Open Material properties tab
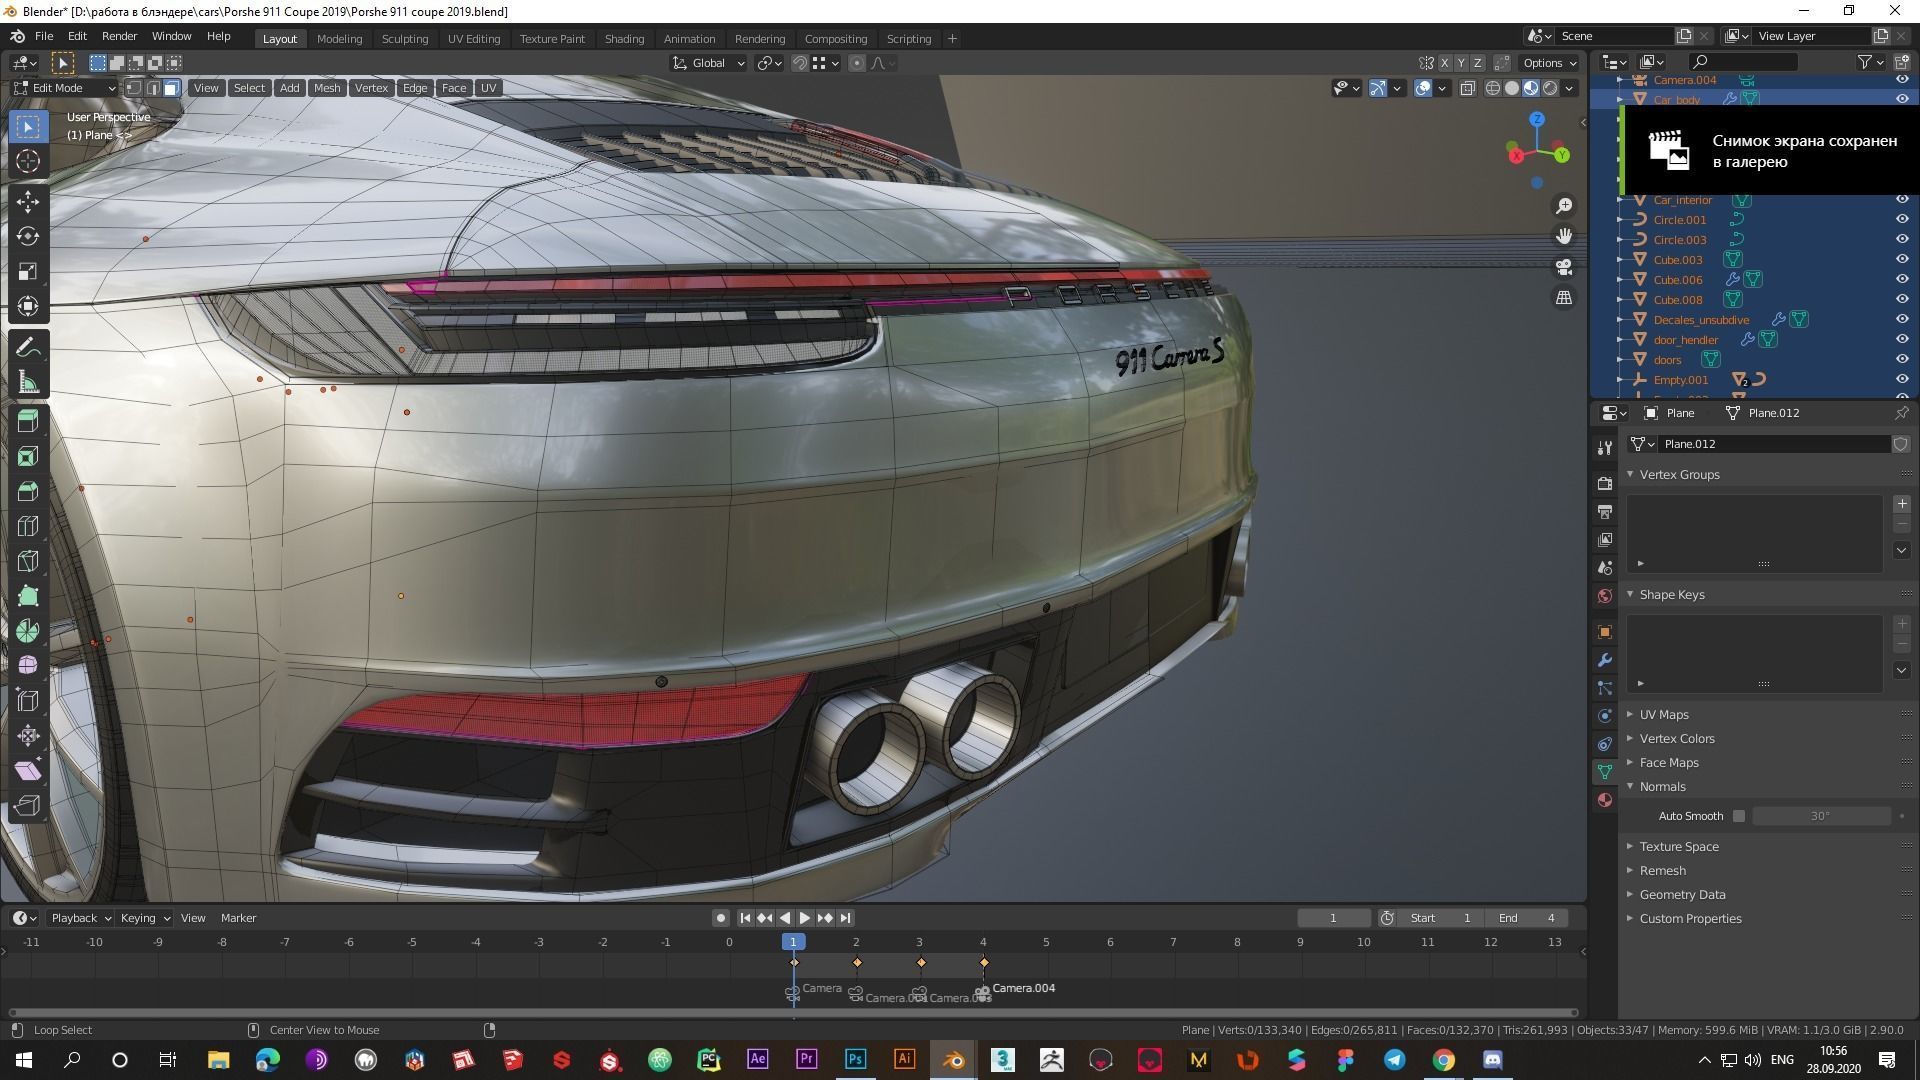This screenshot has width=1920, height=1080. (1605, 800)
